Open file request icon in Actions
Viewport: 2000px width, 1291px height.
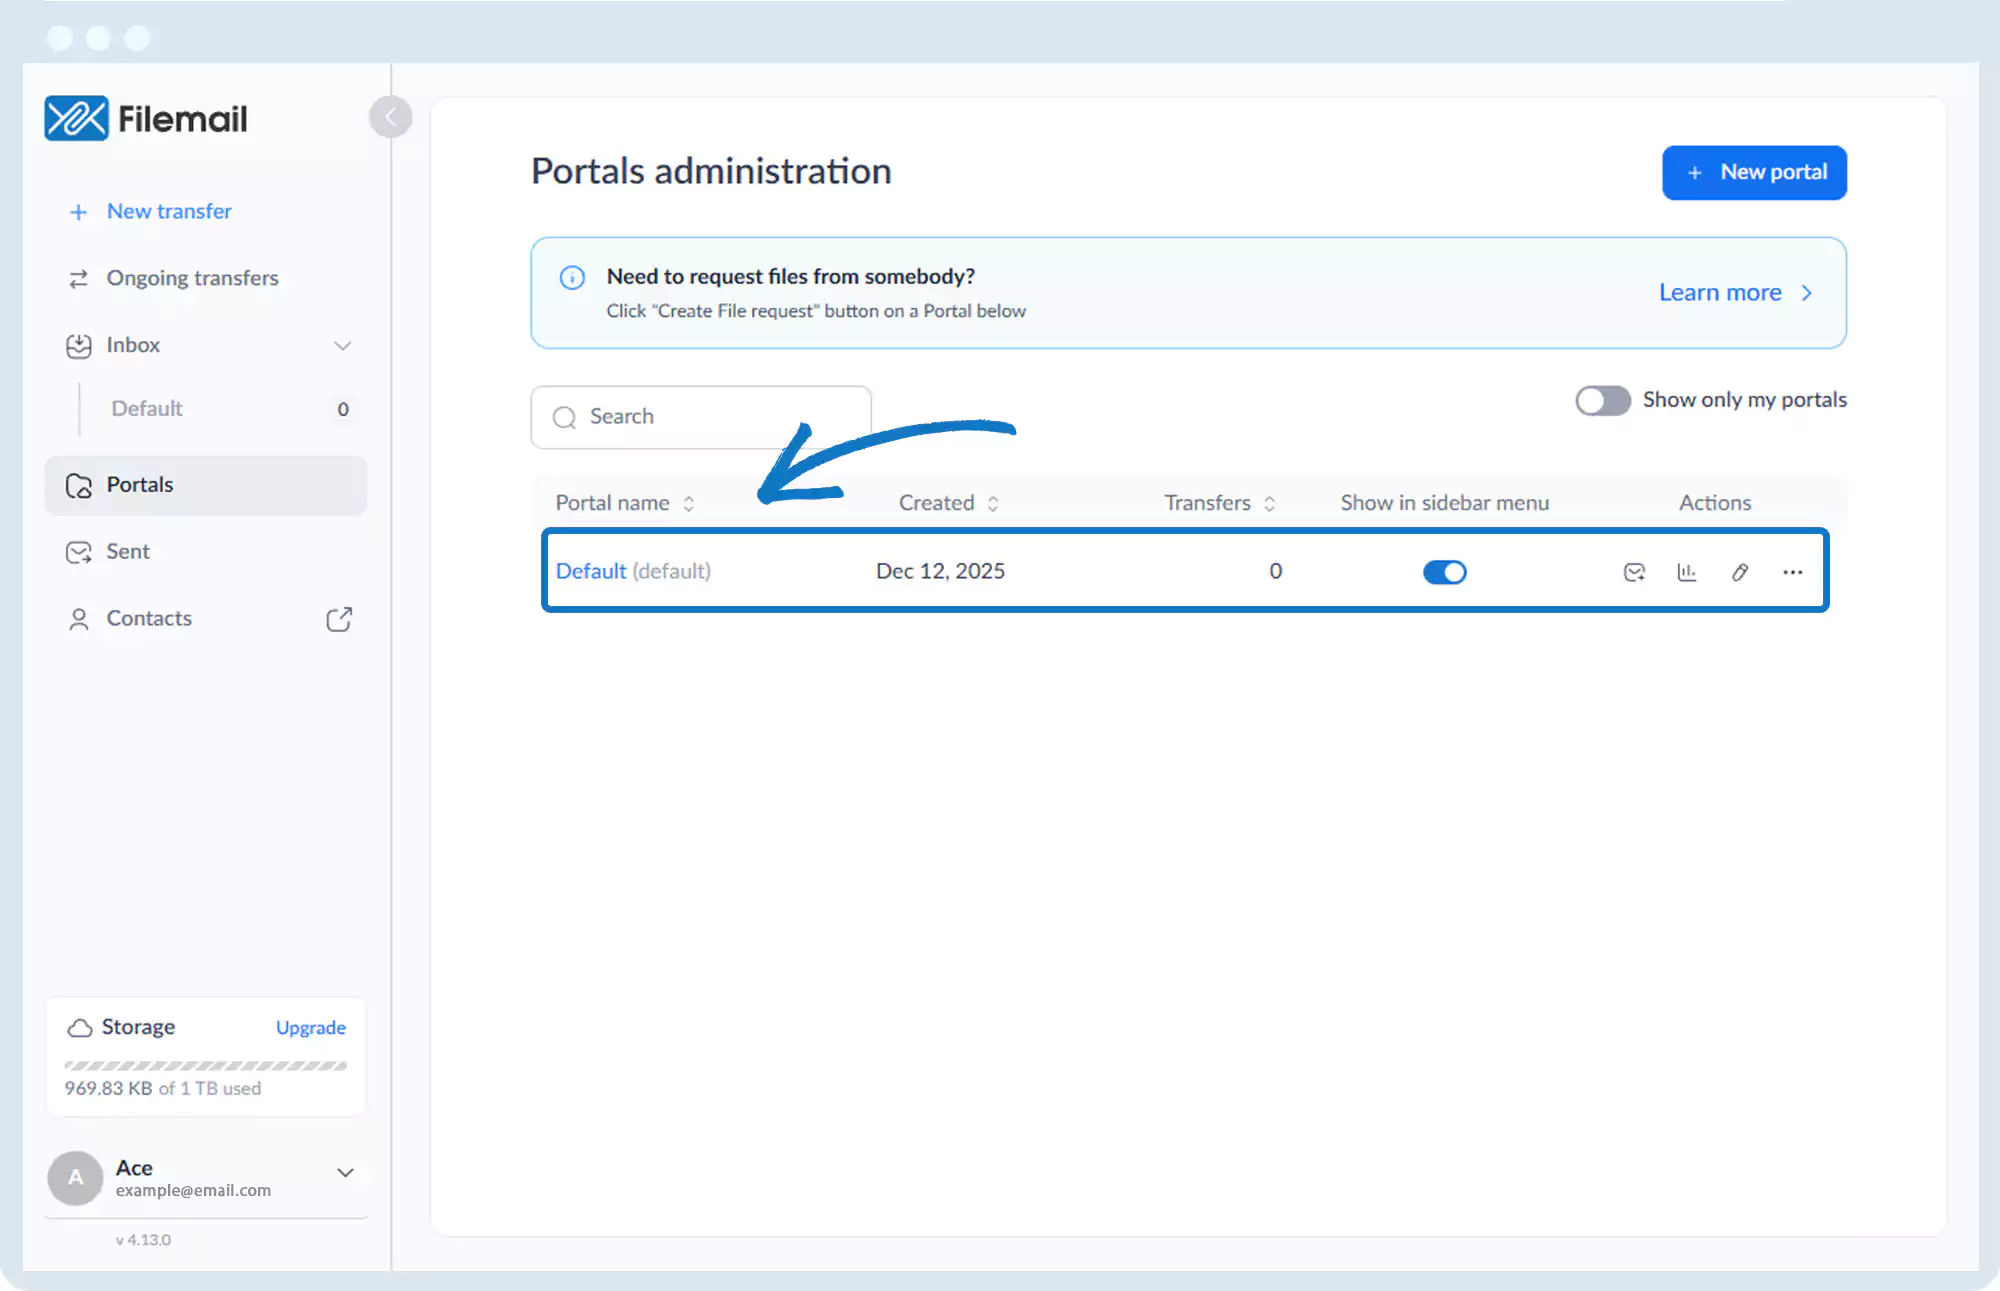[x=1634, y=572]
